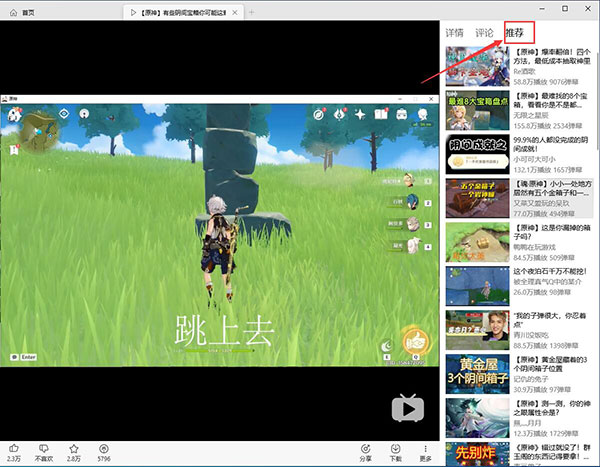Click the 下载 download icon
600x467 pixels.
coord(395,447)
